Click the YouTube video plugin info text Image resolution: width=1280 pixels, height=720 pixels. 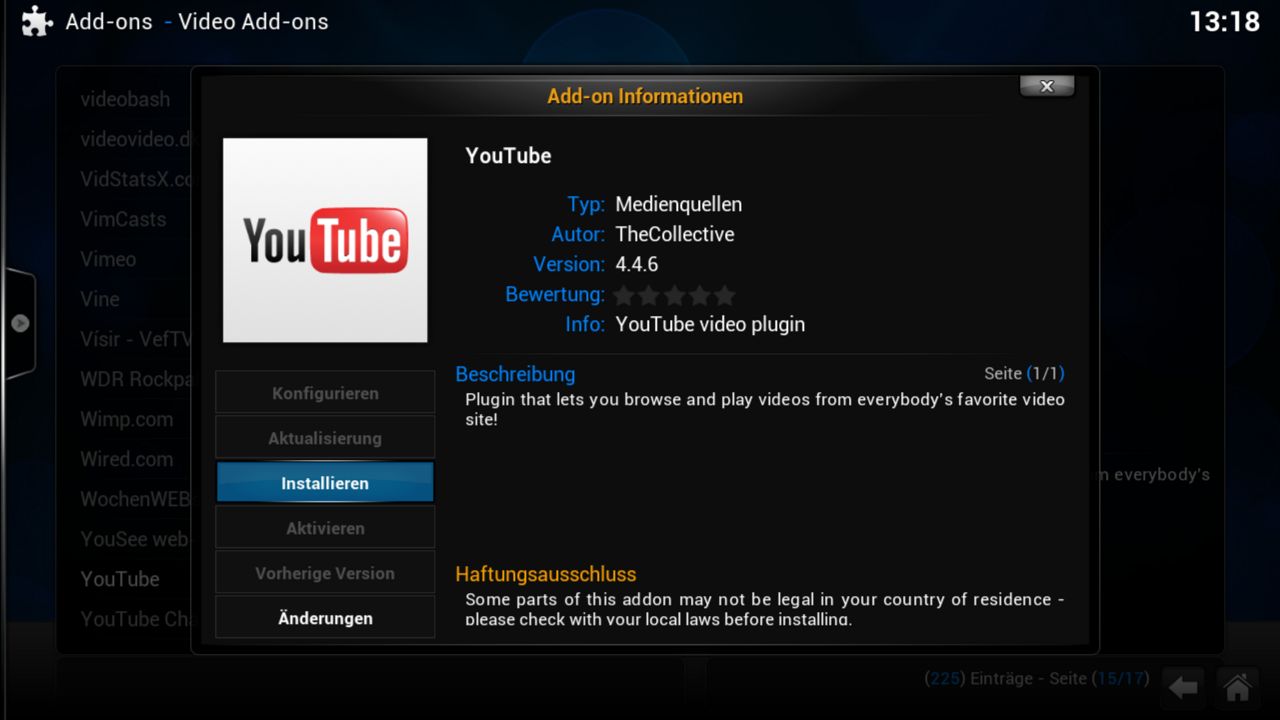710,324
